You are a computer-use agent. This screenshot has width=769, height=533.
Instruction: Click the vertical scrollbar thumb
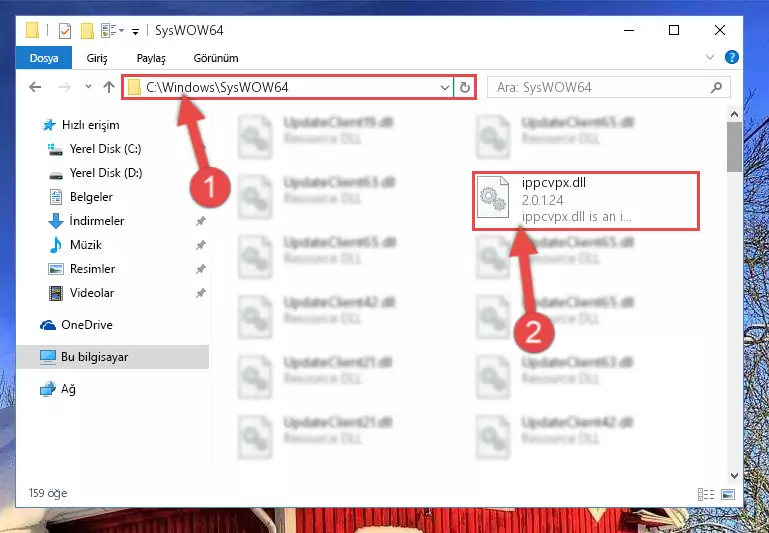pos(734,147)
